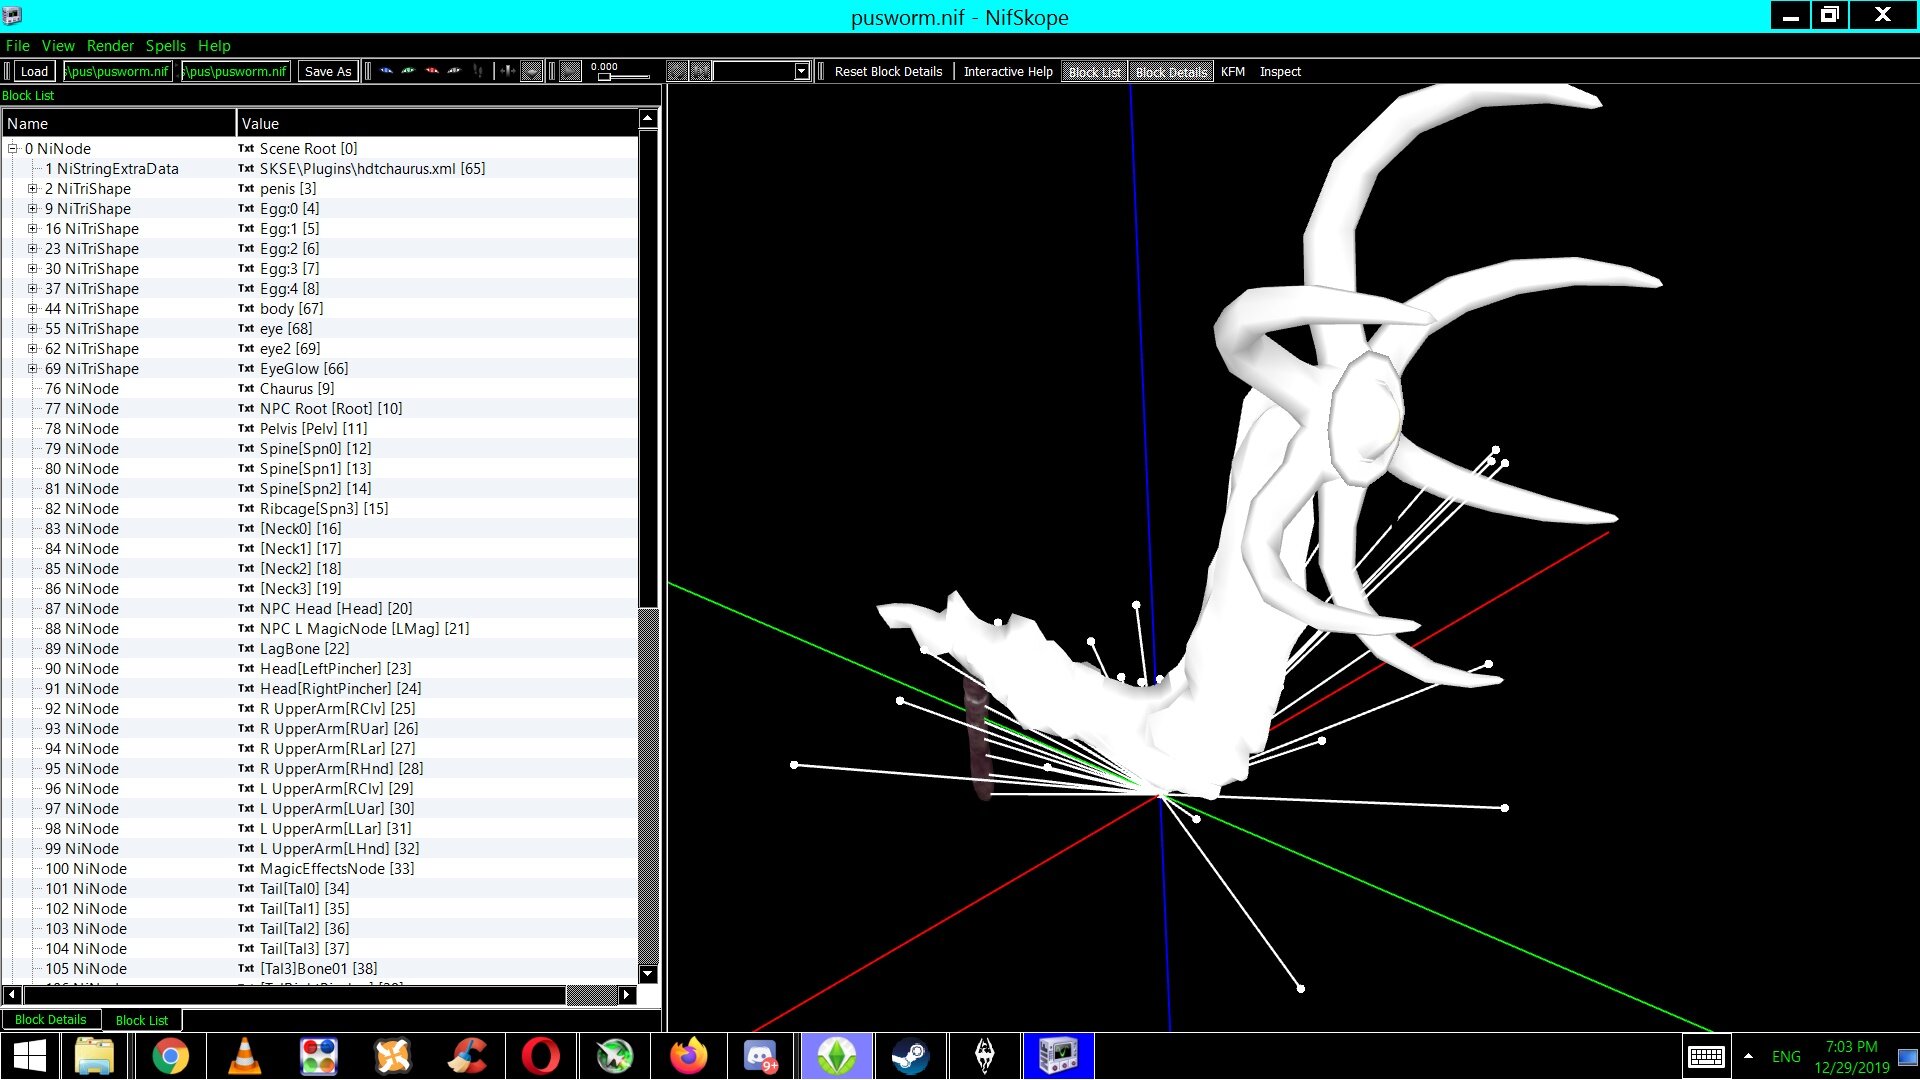
Task: Click the load file path field
Action: tap(117, 72)
